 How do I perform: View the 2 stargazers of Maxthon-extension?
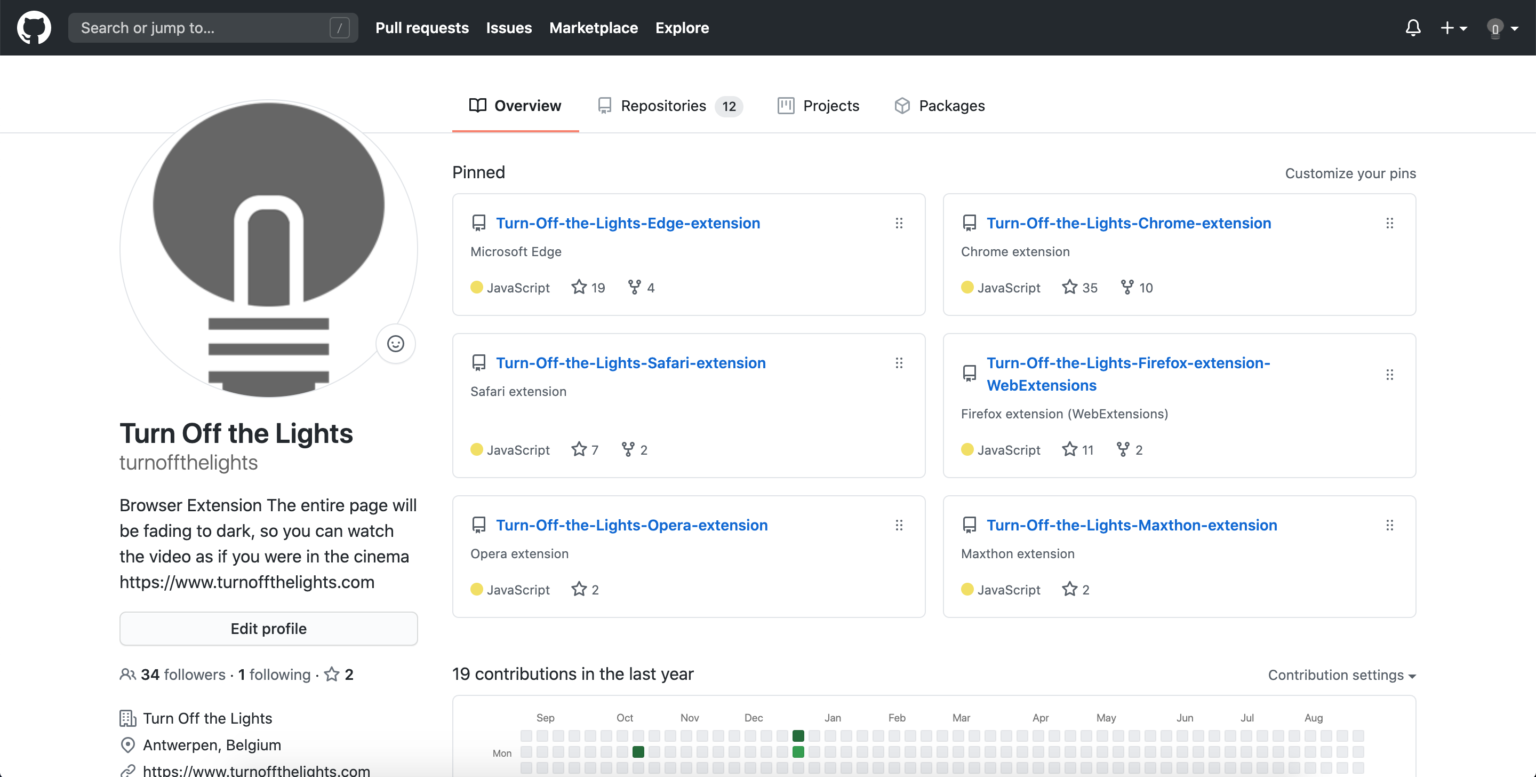pyautogui.click(x=1076, y=590)
